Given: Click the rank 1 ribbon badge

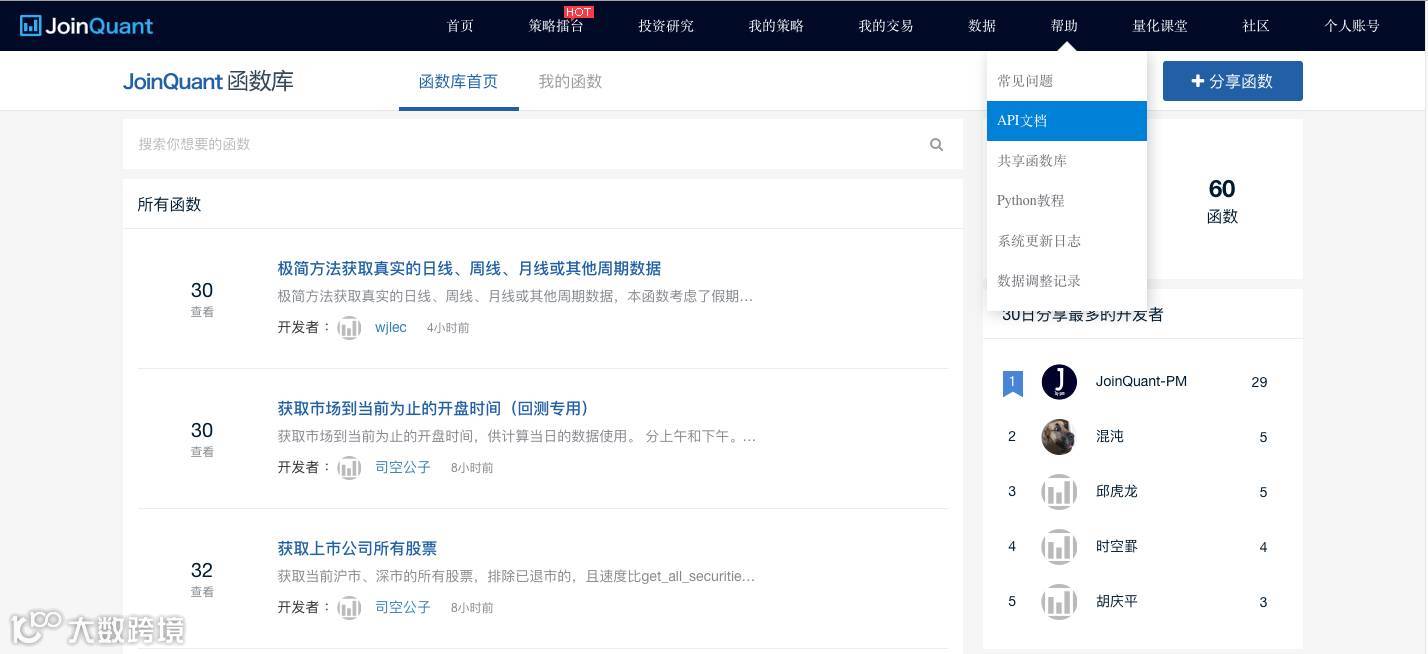Looking at the screenshot, I should point(1012,383).
